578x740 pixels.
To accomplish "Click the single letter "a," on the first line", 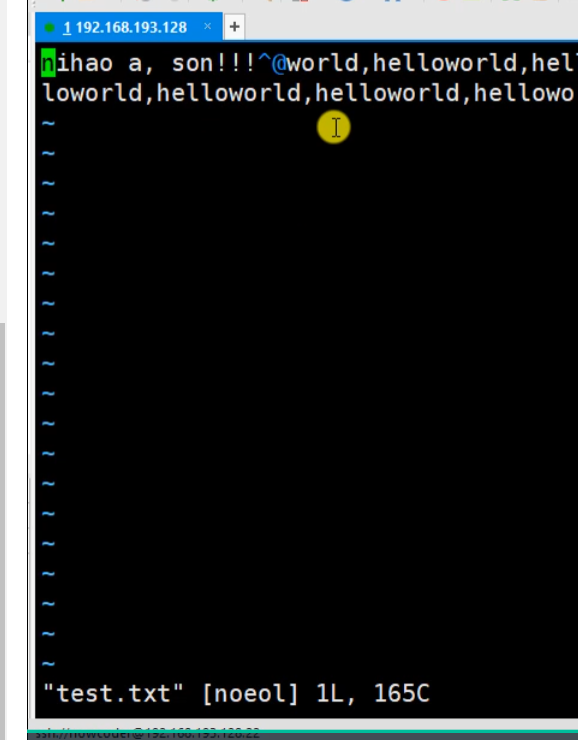I will (142, 64).
